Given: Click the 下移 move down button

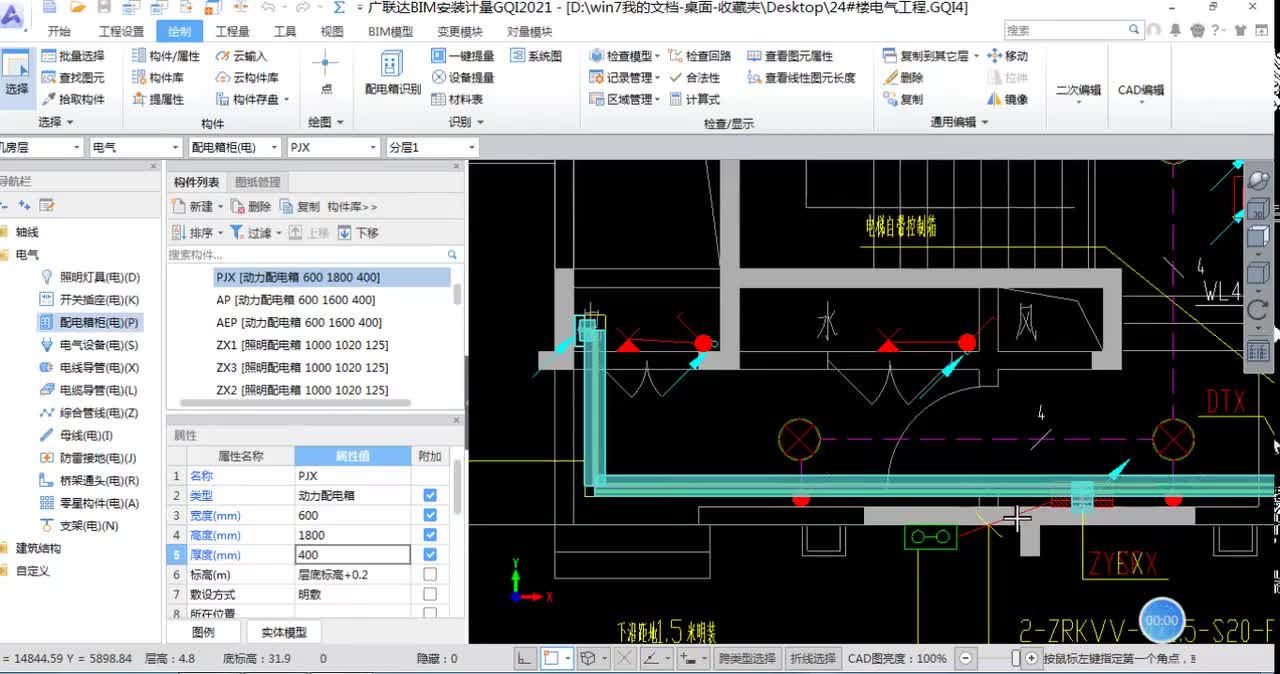Looking at the screenshot, I should coord(358,232).
